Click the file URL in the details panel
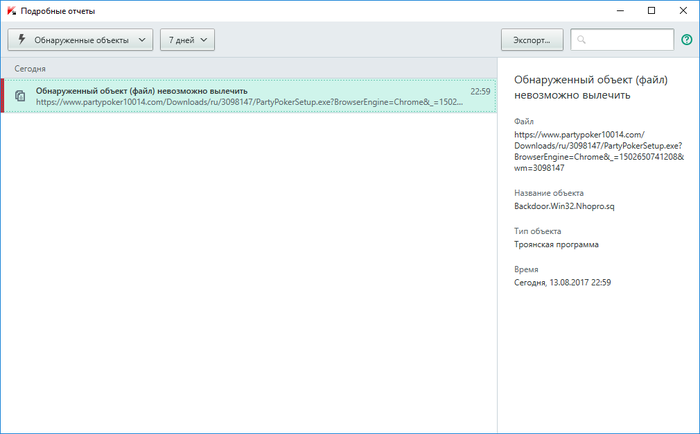 [x=599, y=151]
